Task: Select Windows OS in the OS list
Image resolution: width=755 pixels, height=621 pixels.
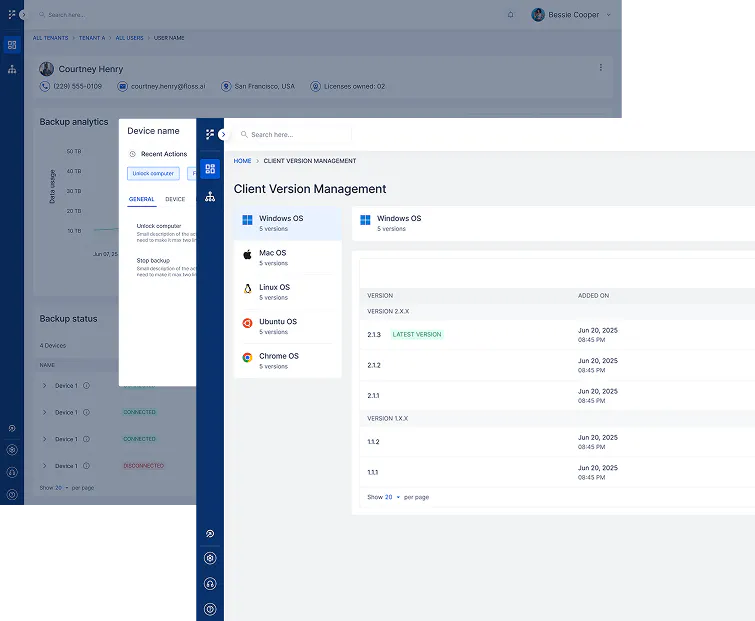Action: (x=287, y=223)
